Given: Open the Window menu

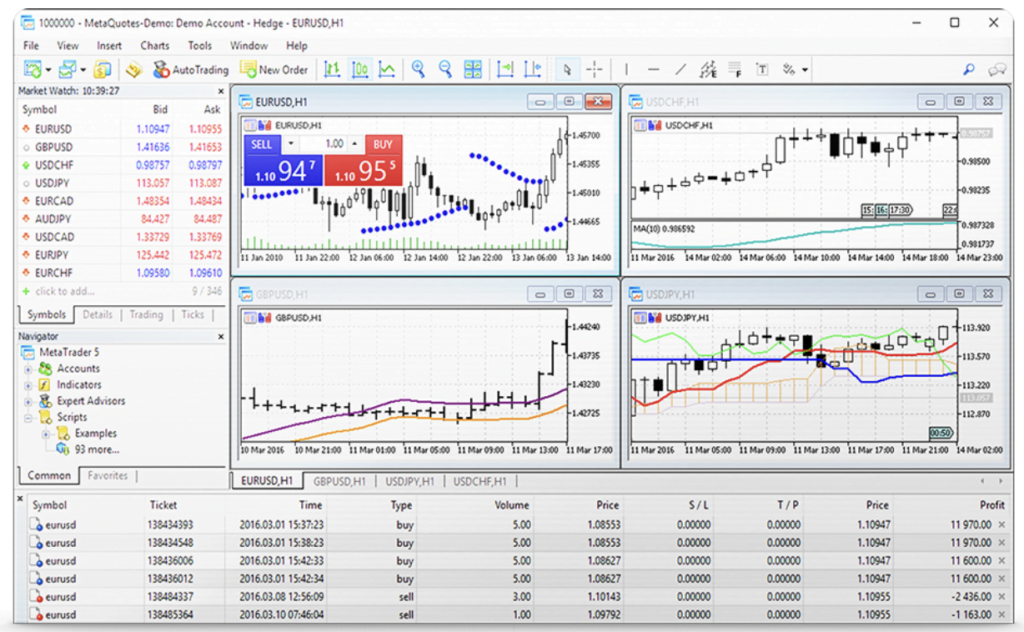Looking at the screenshot, I should pyautogui.click(x=249, y=46).
